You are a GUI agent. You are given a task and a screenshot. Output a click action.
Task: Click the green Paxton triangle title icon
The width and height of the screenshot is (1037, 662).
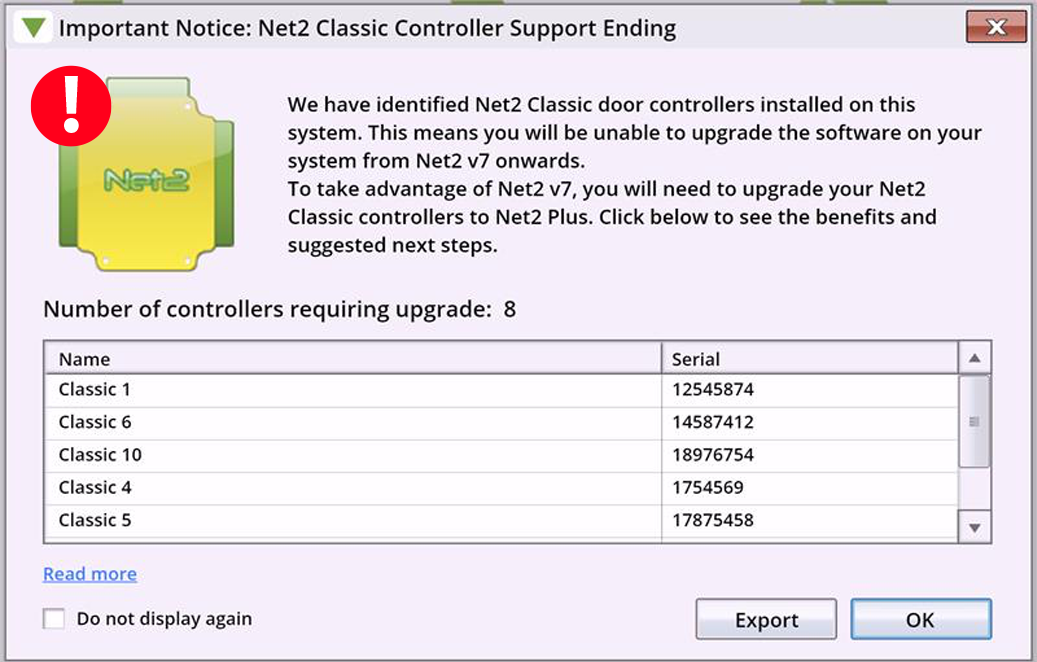[x=32, y=28]
